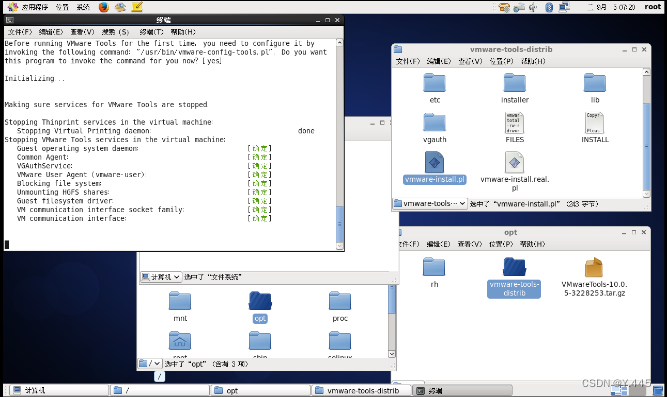Click the network connection tray icon
The height and width of the screenshot is (397, 667).
519,7
